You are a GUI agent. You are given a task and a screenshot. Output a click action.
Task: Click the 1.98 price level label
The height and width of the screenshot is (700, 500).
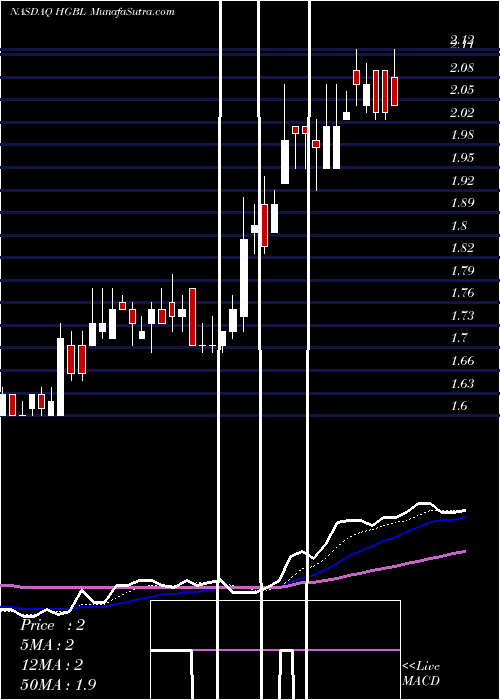point(462,135)
